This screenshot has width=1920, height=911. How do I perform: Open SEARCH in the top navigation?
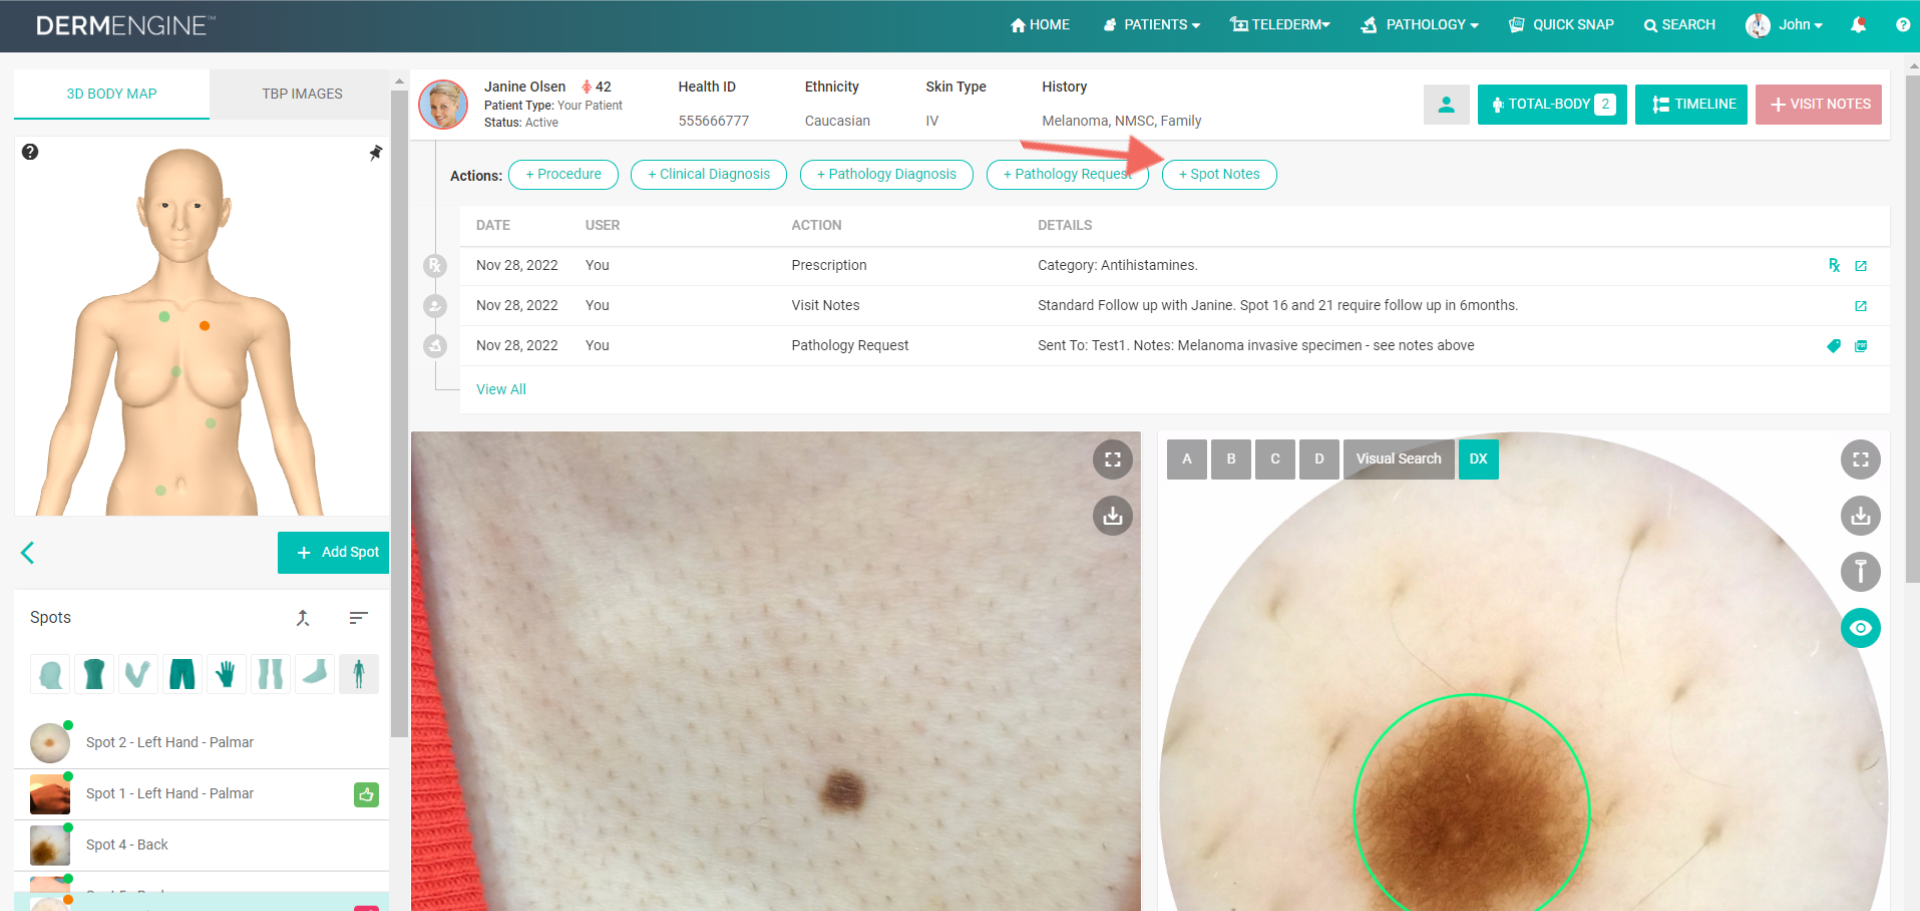click(x=1679, y=25)
